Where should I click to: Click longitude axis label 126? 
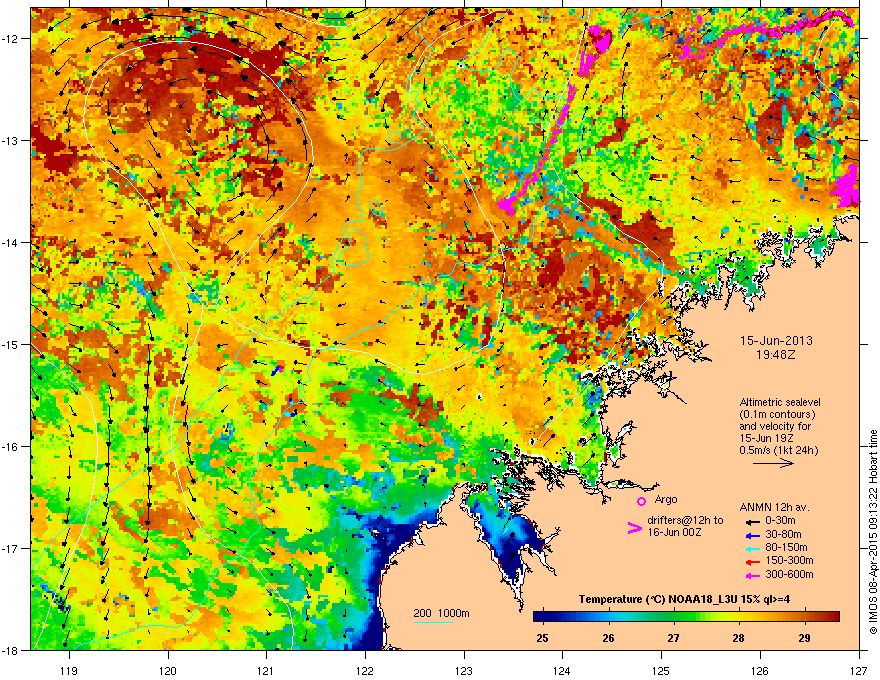[x=760, y=670]
